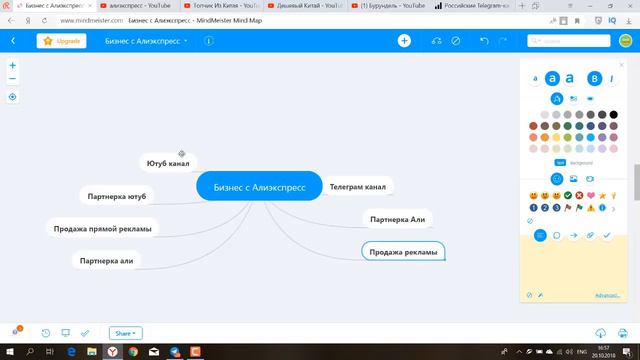
Task: Add the gold star icon
Action: 602,196
